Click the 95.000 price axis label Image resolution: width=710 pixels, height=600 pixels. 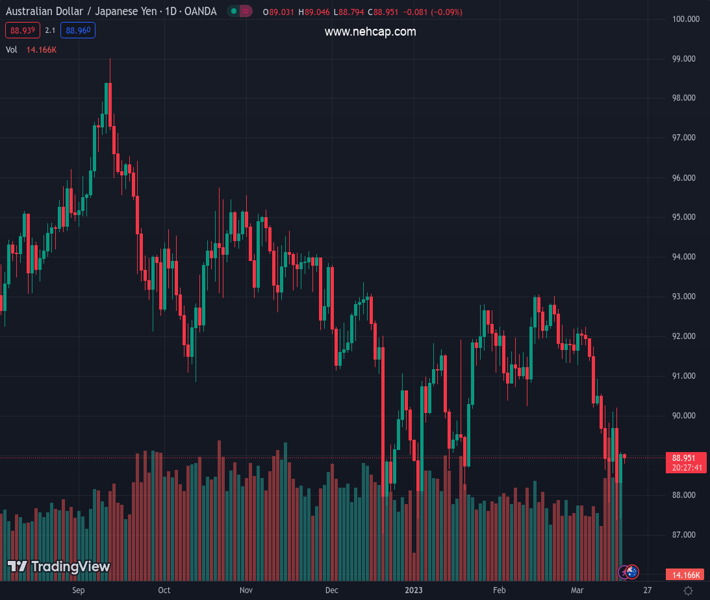(x=684, y=217)
